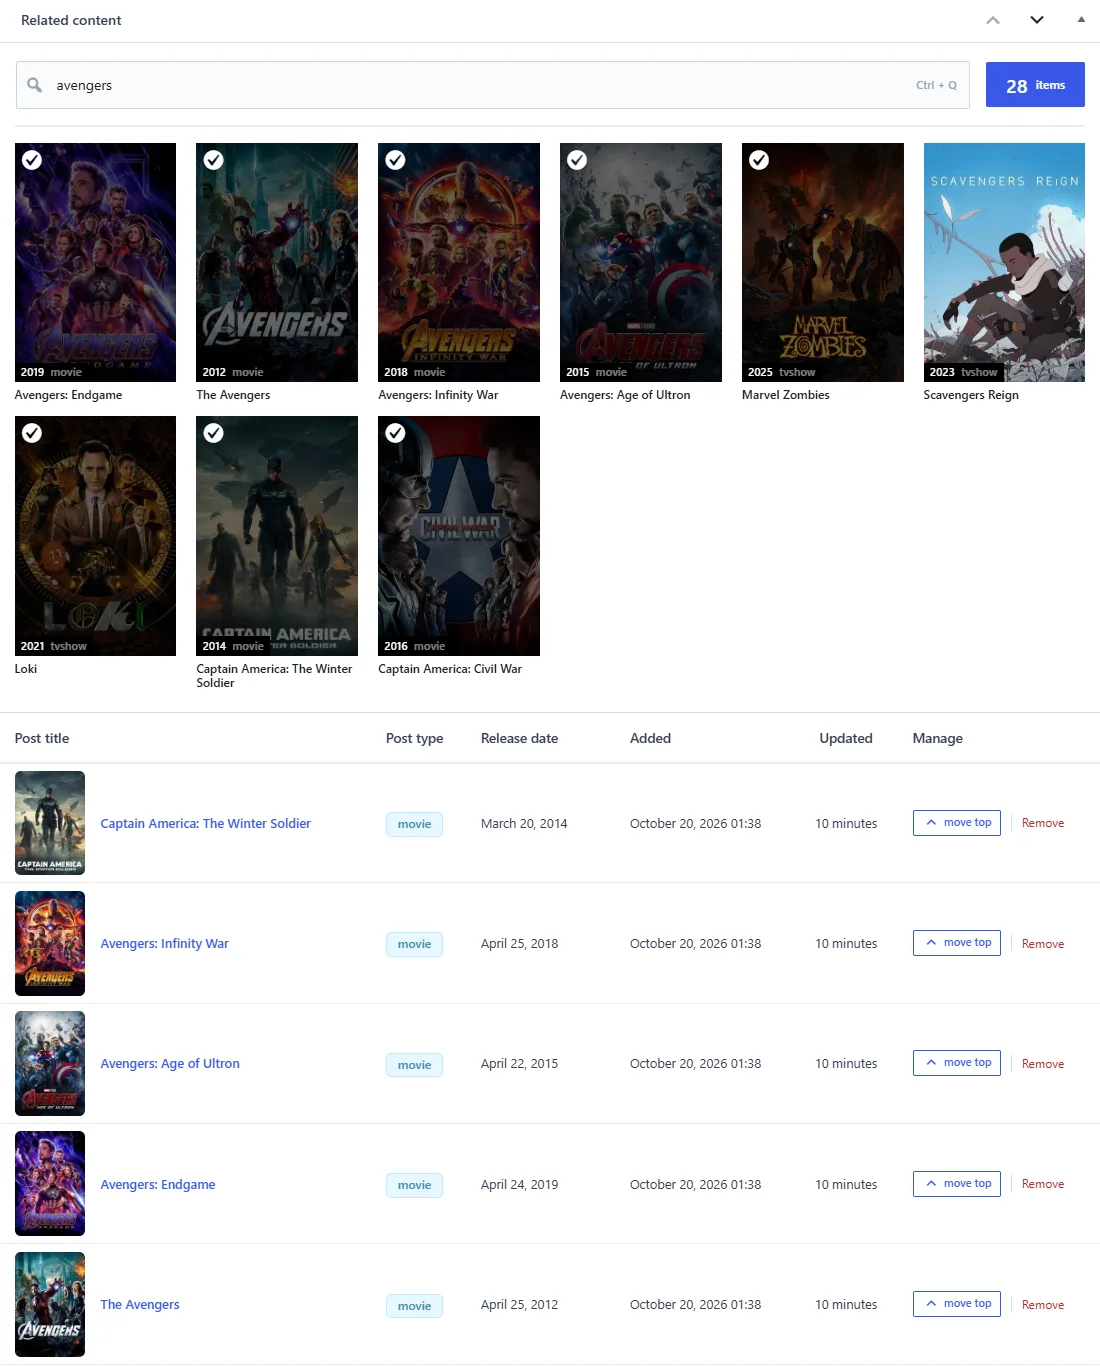Uncheck Avengers: Age of Ultron checkmark
This screenshot has width=1100, height=1366.
click(x=578, y=160)
